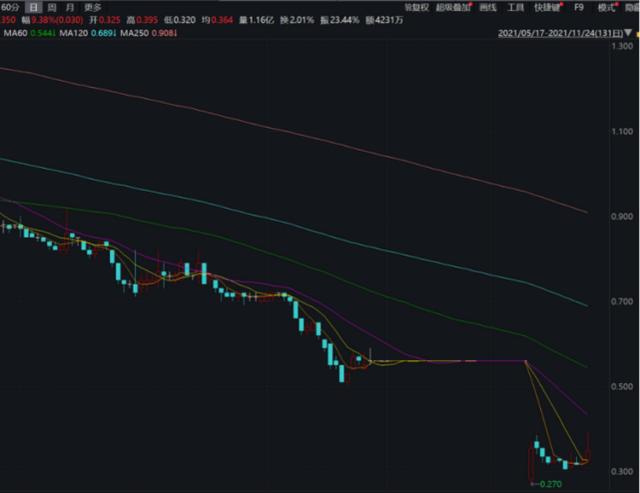Image resolution: width=640 pixels, height=493 pixels.
Task: Open the 更多 periods menu
Action: tap(93, 7)
